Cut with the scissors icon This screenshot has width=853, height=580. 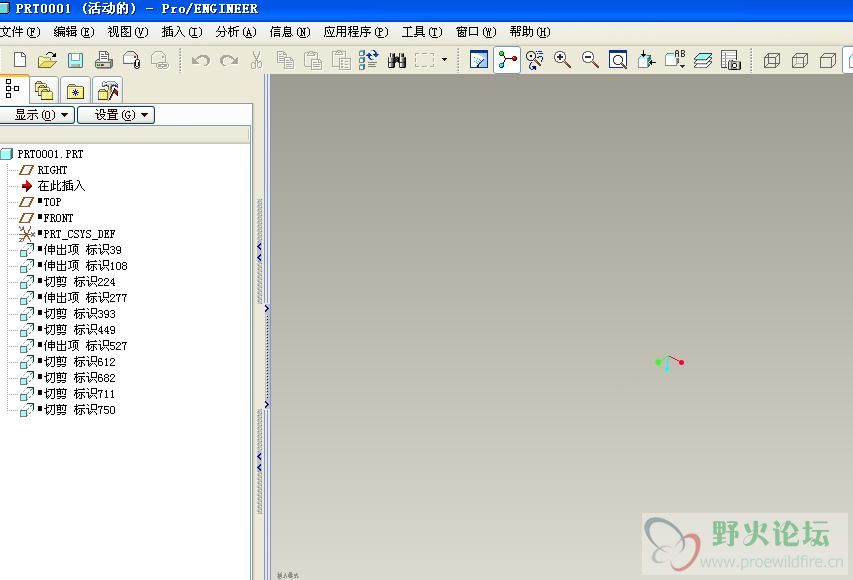256,60
